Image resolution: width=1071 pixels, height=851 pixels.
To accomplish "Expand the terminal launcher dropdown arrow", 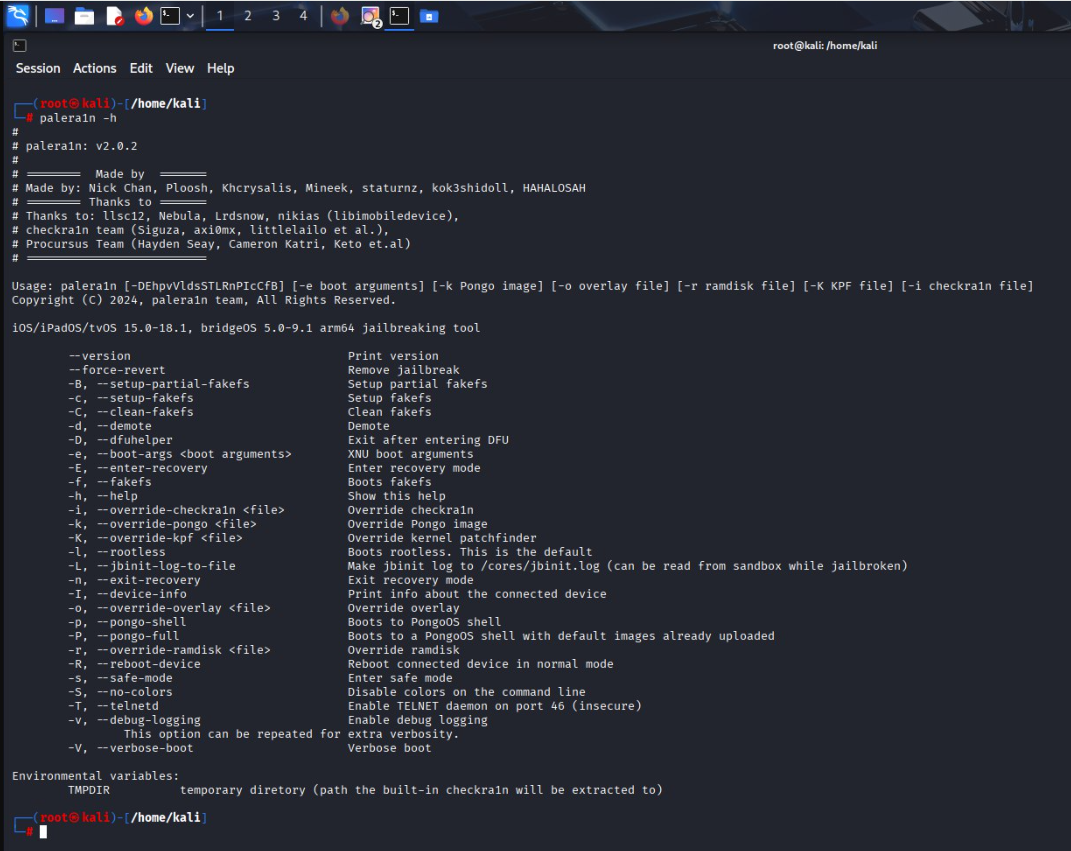I will (x=190, y=16).
